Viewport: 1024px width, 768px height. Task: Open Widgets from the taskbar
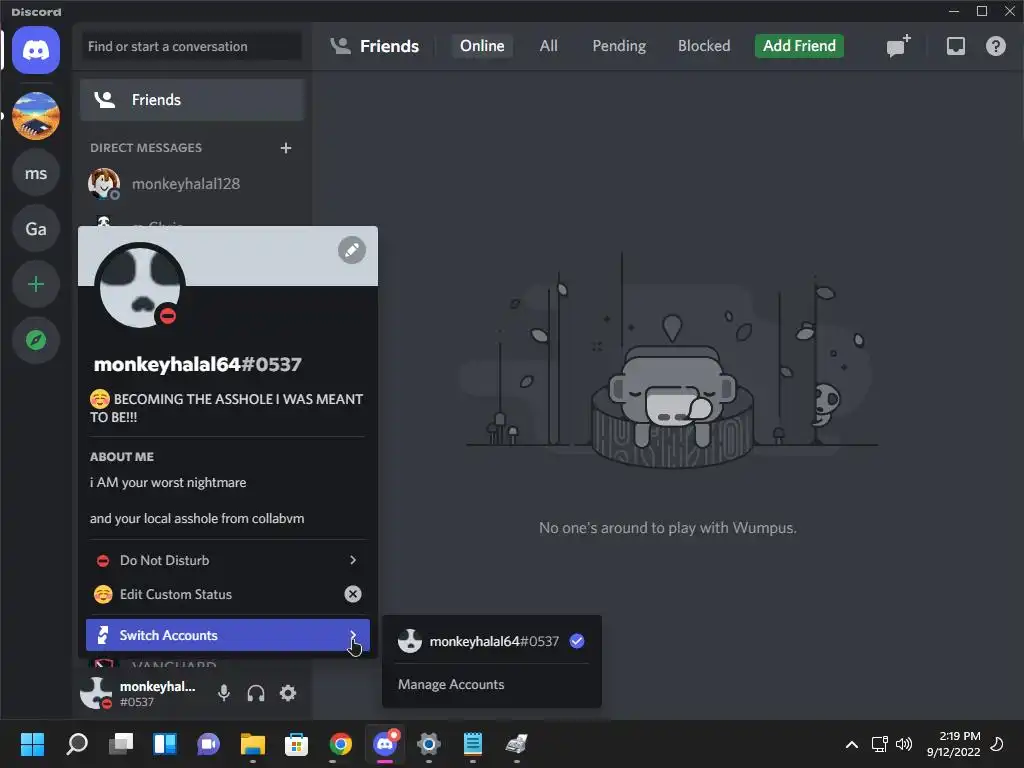coord(165,744)
